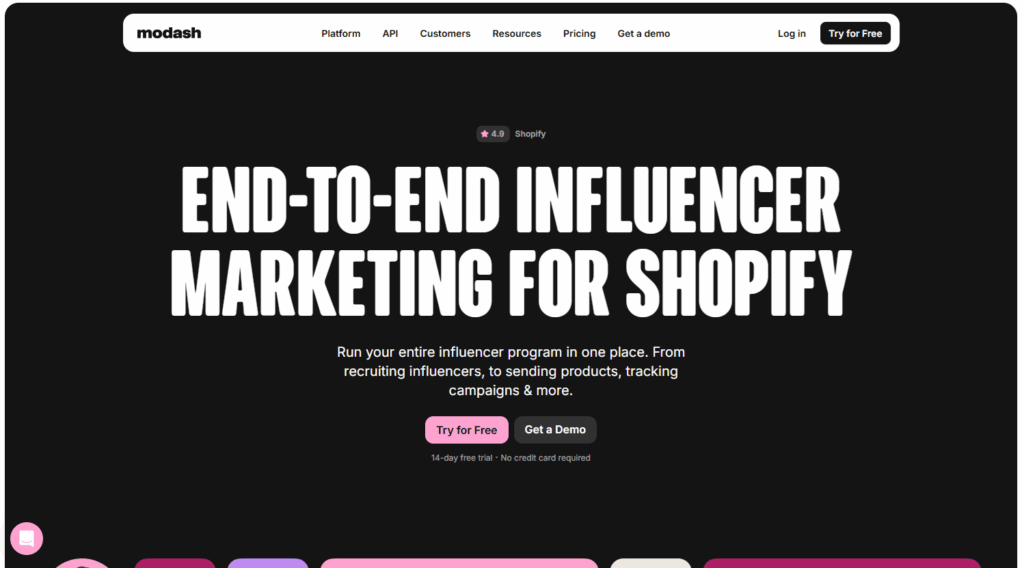Click the beige card at the bottom

click(650, 562)
